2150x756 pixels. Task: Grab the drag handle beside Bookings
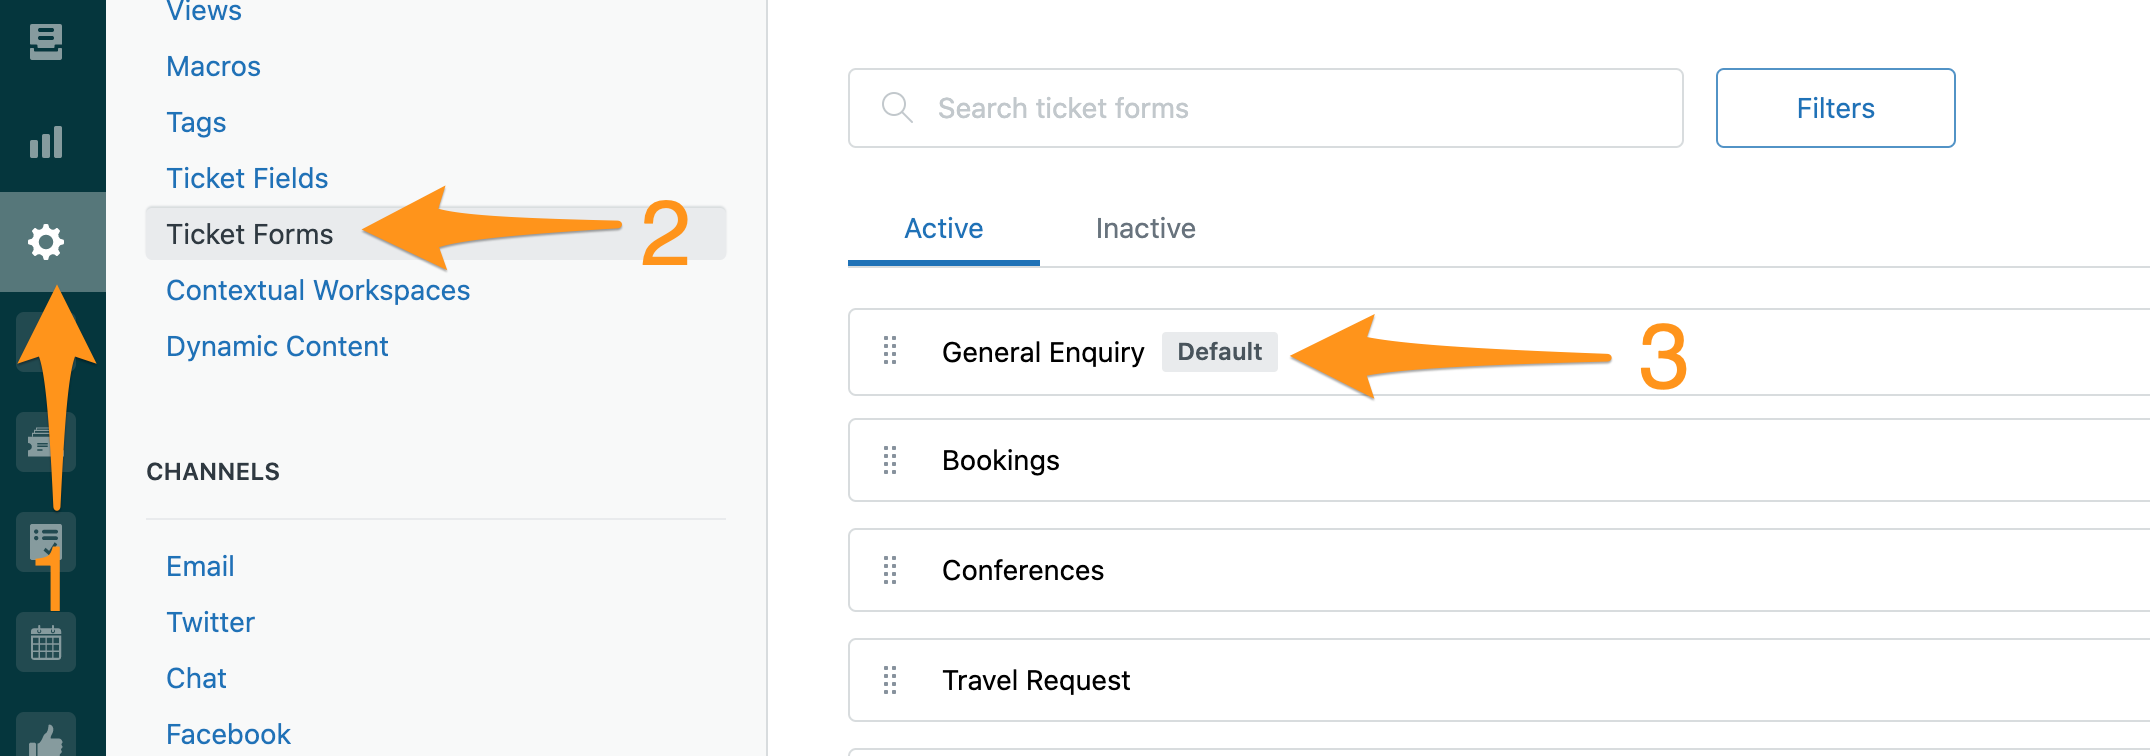pos(890,460)
